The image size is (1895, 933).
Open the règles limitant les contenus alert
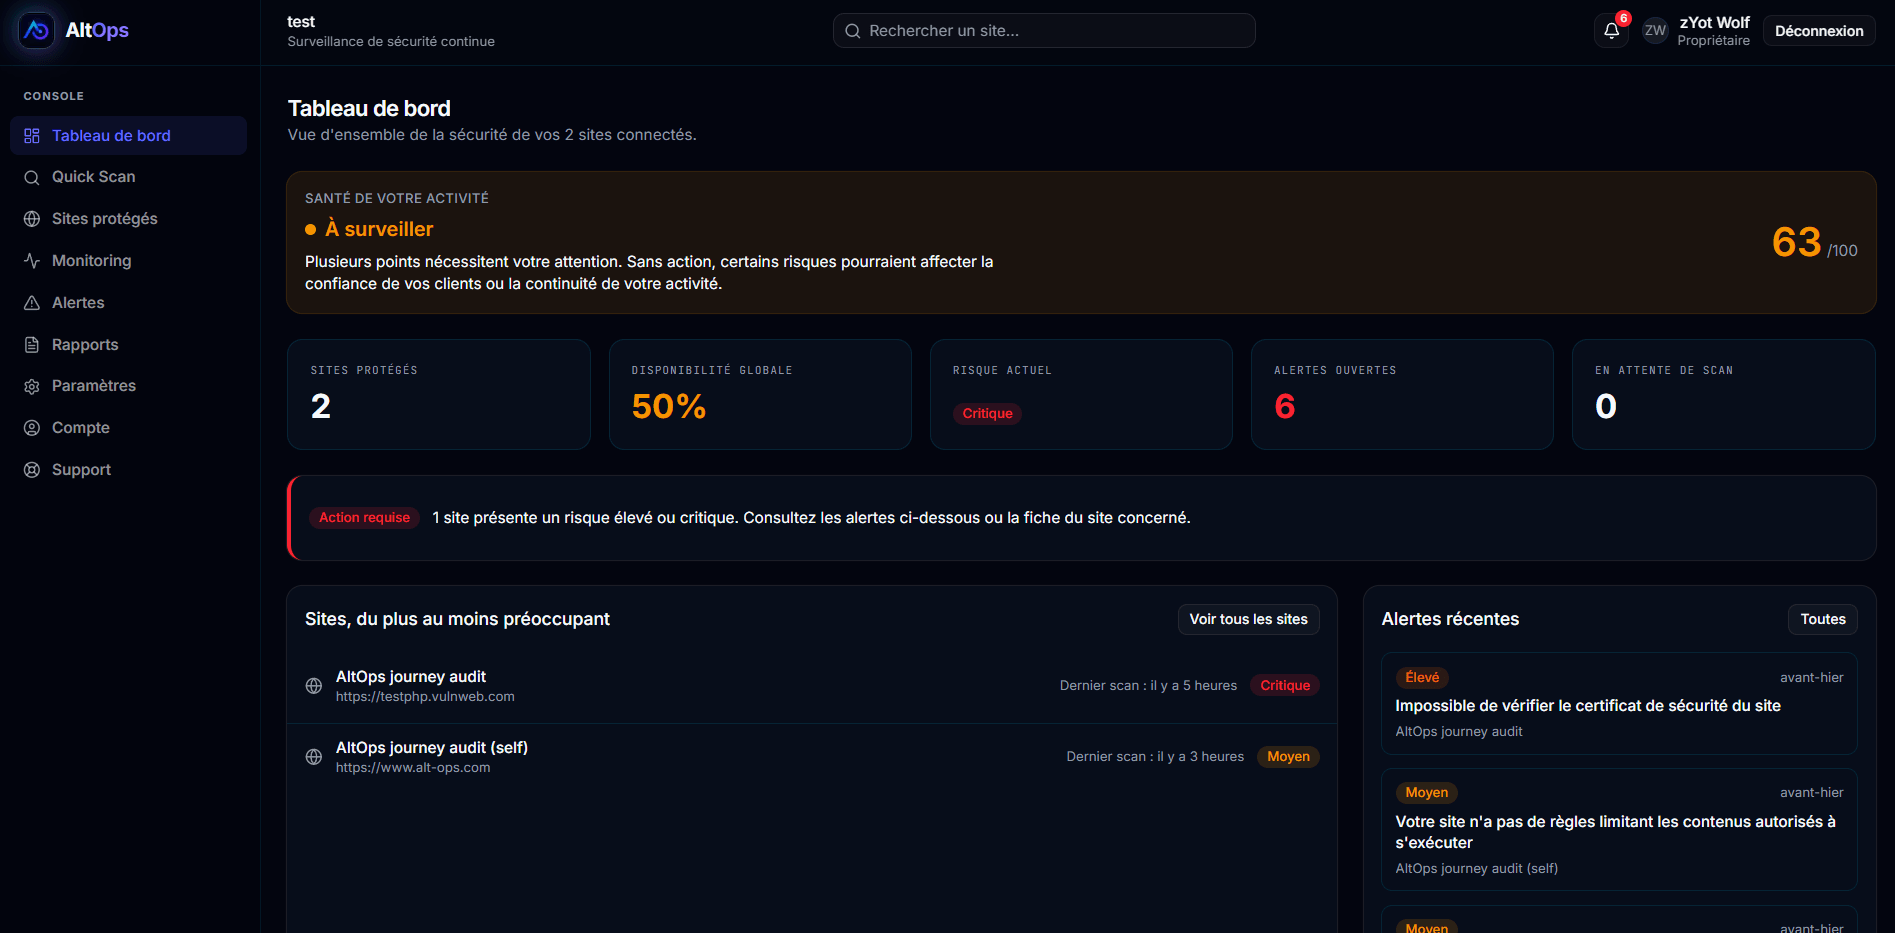1619,829
